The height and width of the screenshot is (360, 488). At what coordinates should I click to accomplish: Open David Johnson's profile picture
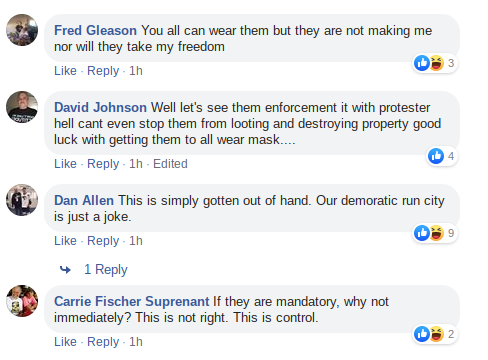22,107
